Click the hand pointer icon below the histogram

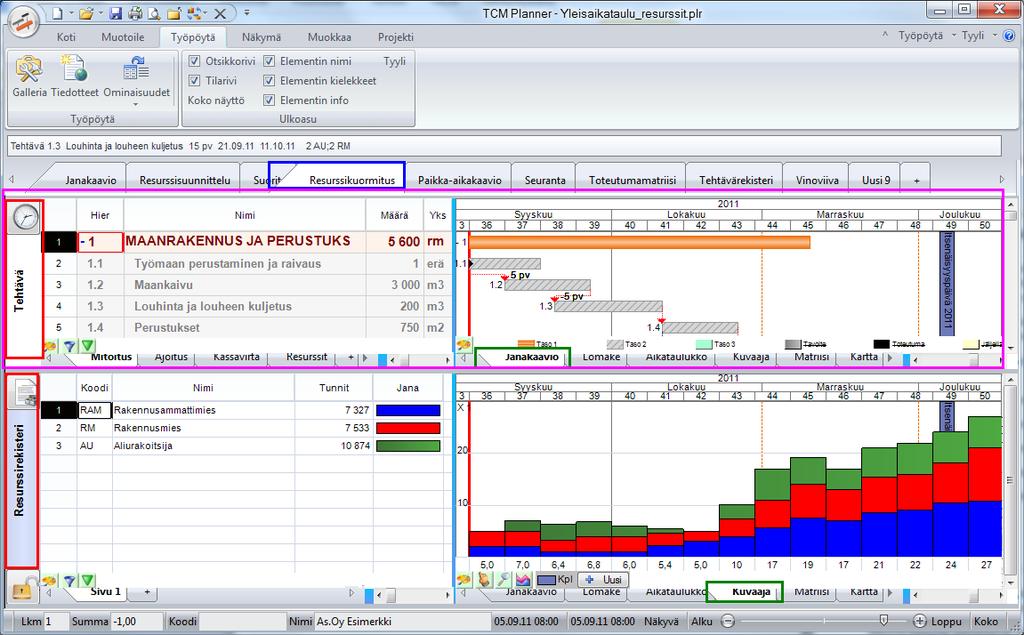pos(483,579)
